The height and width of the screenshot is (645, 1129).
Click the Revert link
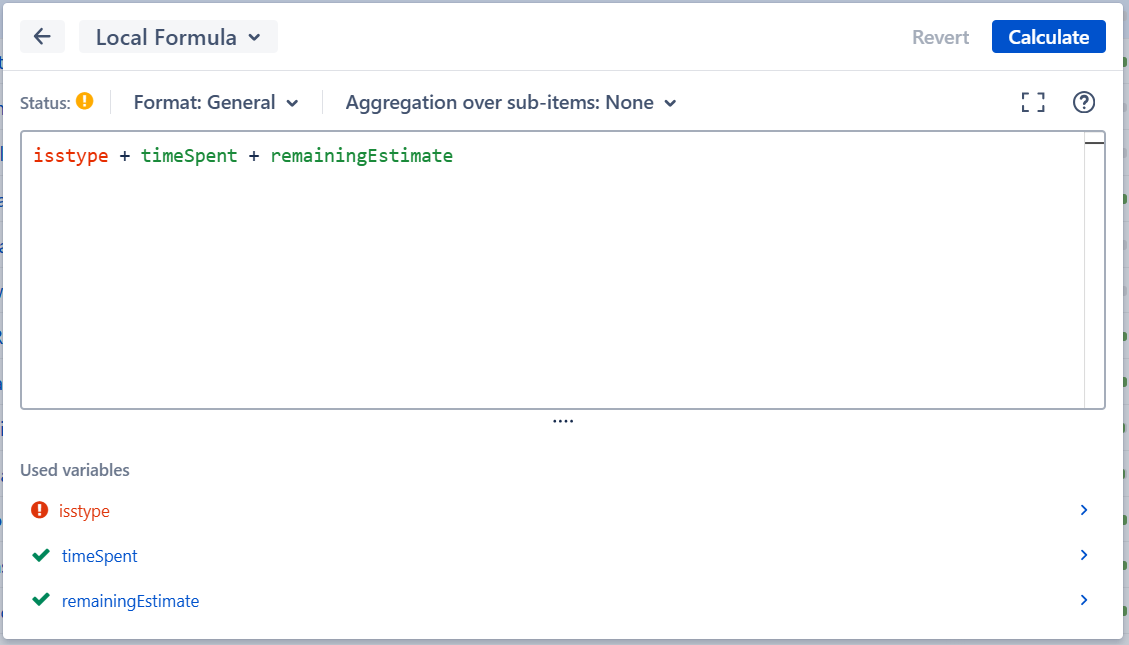coord(939,36)
